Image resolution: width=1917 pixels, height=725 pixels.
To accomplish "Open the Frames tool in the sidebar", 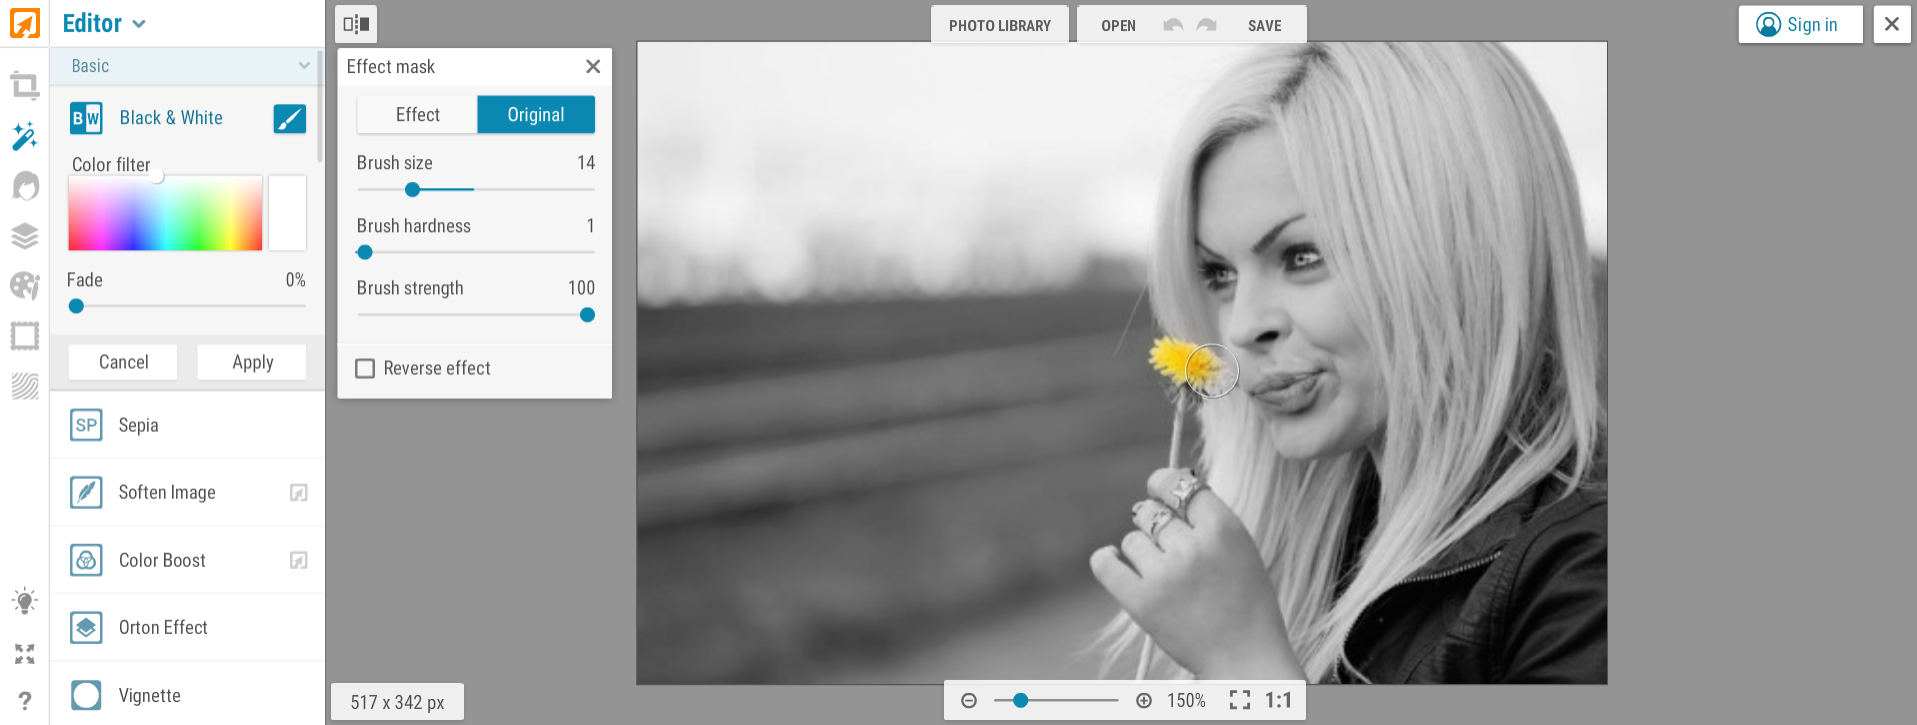I will pos(24,336).
